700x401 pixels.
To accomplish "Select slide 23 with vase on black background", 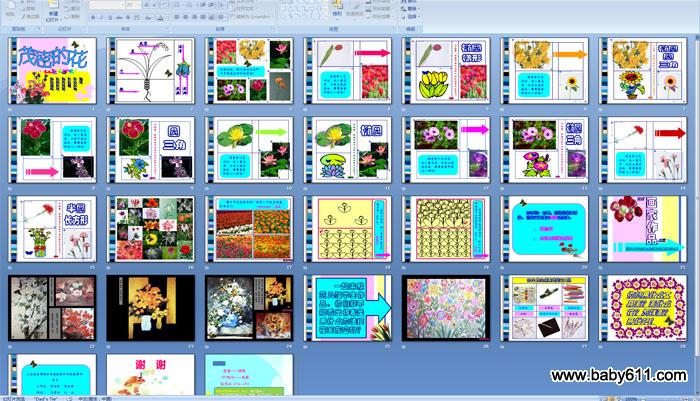I will tap(150, 308).
